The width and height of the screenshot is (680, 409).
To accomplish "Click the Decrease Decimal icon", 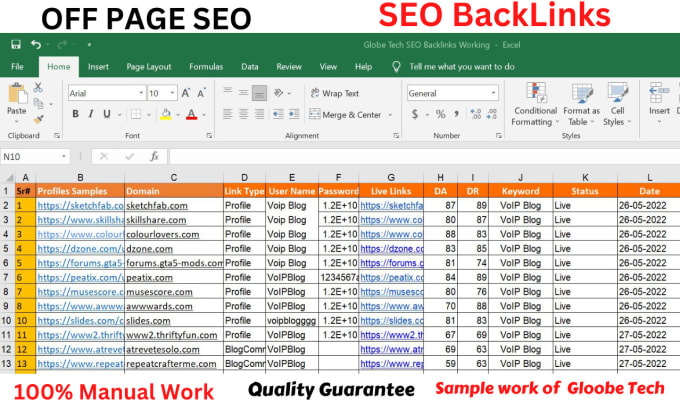I will (x=492, y=114).
